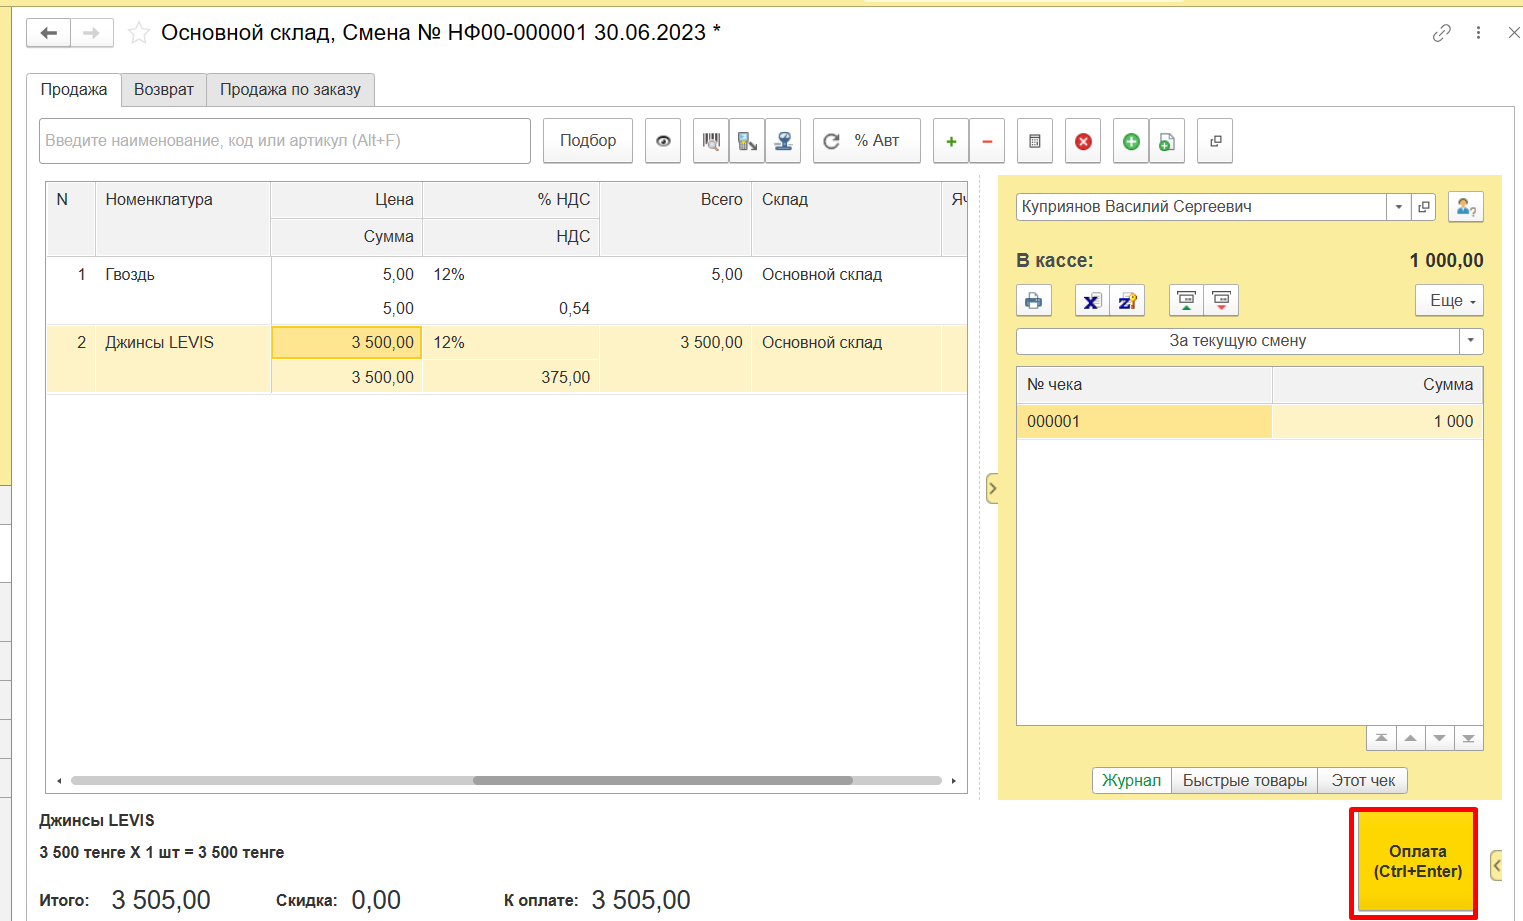The width and height of the screenshot is (1523, 921).
Task: Click the cash withdrawal red arrow icon
Action: [1221, 301]
